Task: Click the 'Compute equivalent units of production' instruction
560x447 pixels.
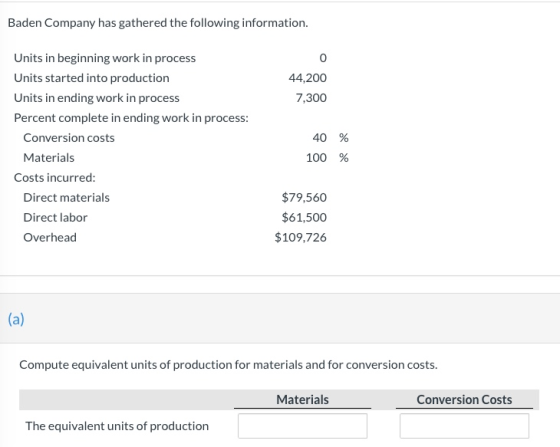Action: point(228,365)
